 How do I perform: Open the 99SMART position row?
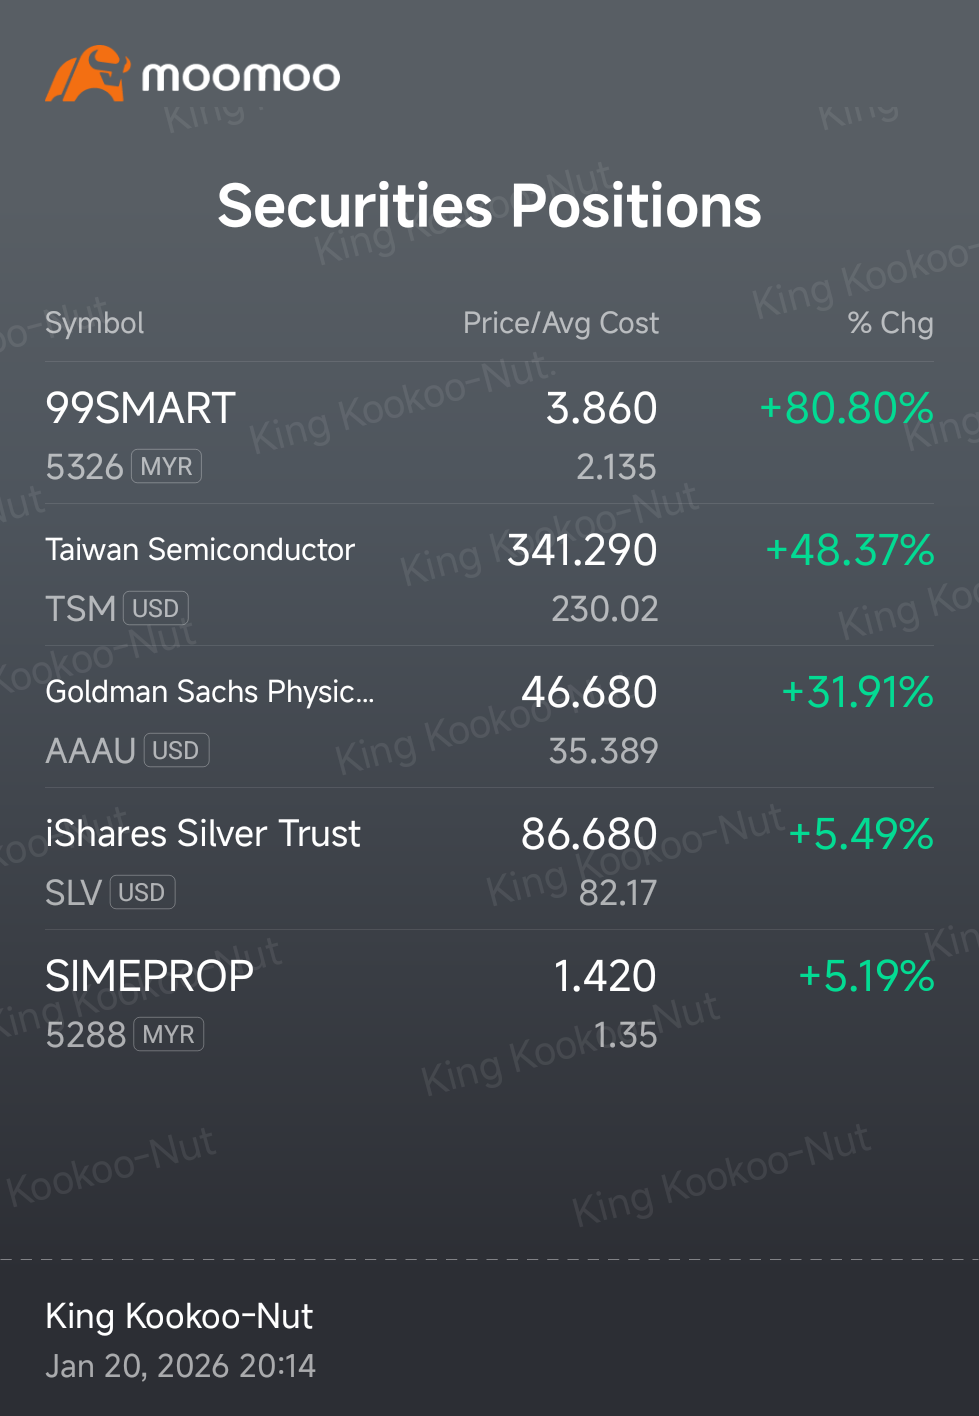click(489, 433)
